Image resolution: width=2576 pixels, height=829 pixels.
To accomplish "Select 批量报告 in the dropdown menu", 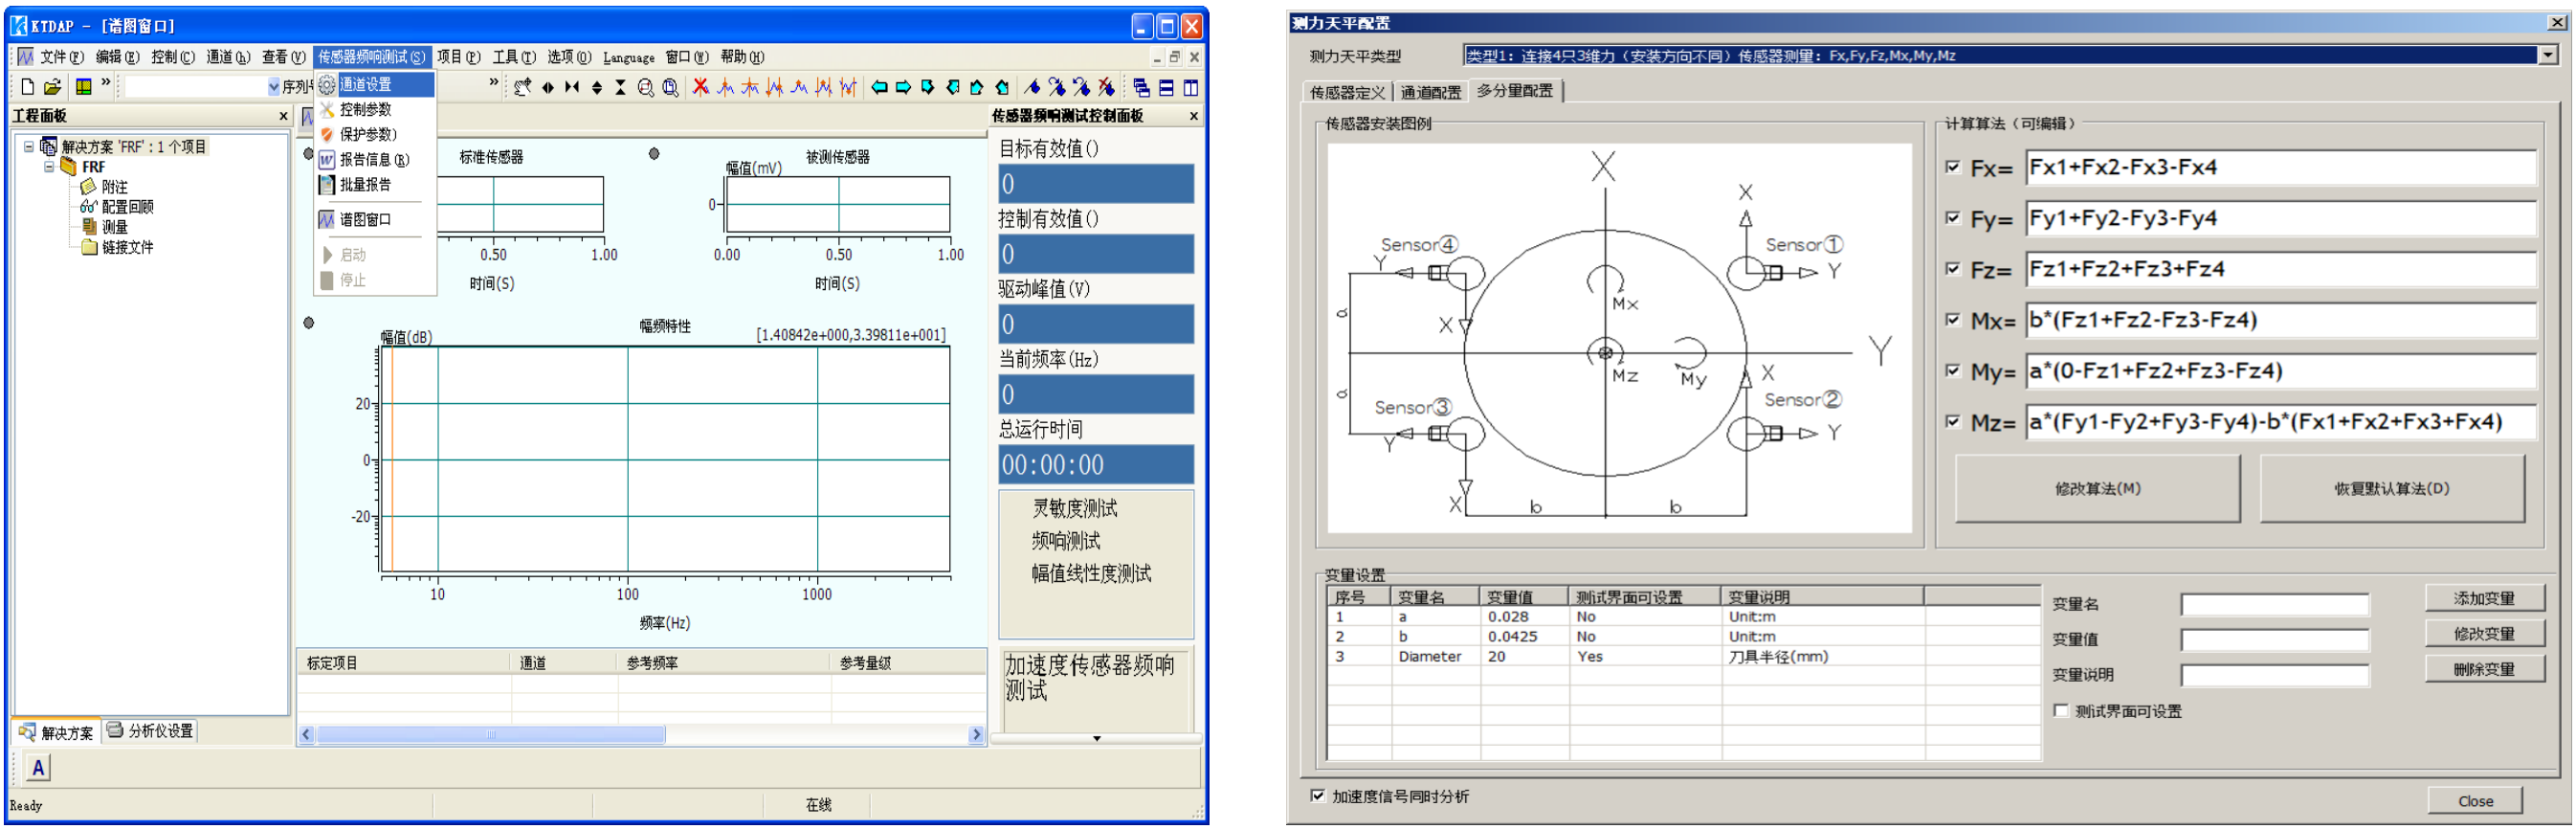I will (x=375, y=185).
